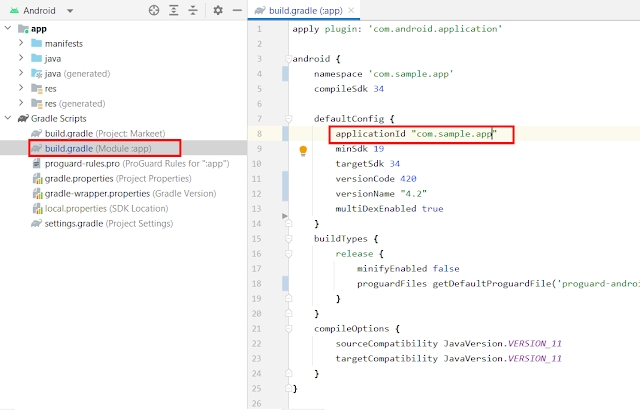Viewport: 640px width, 410px height.
Task: Close the build.gradle (:app) editor tab
Action: (350, 10)
